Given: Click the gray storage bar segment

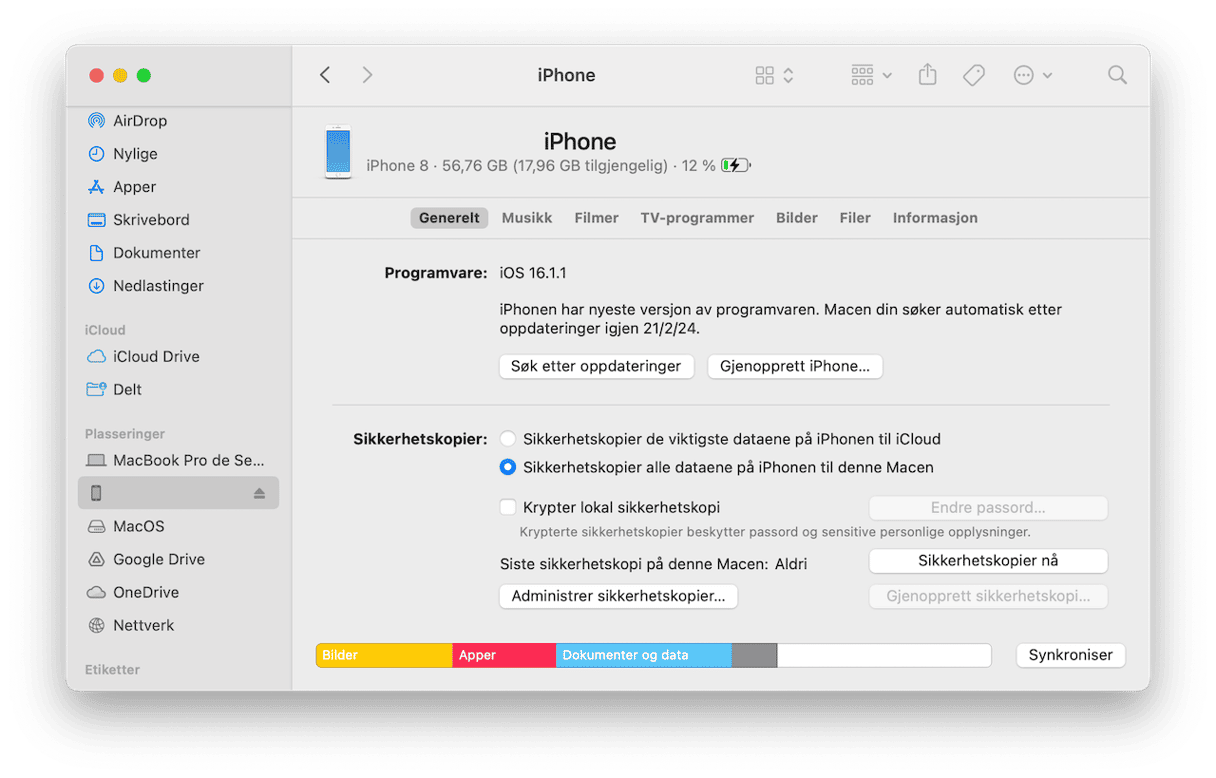Looking at the screenshot, I should 754,655.
